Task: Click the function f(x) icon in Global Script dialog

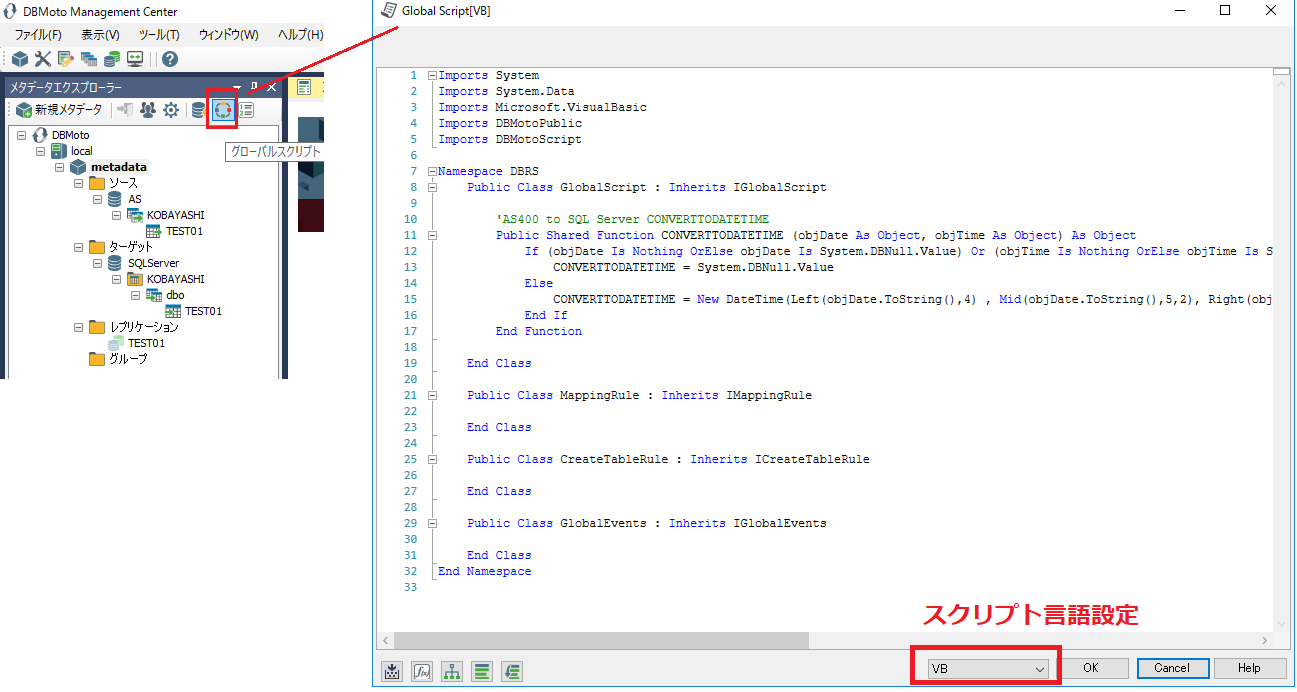Action: coord(422,670)
